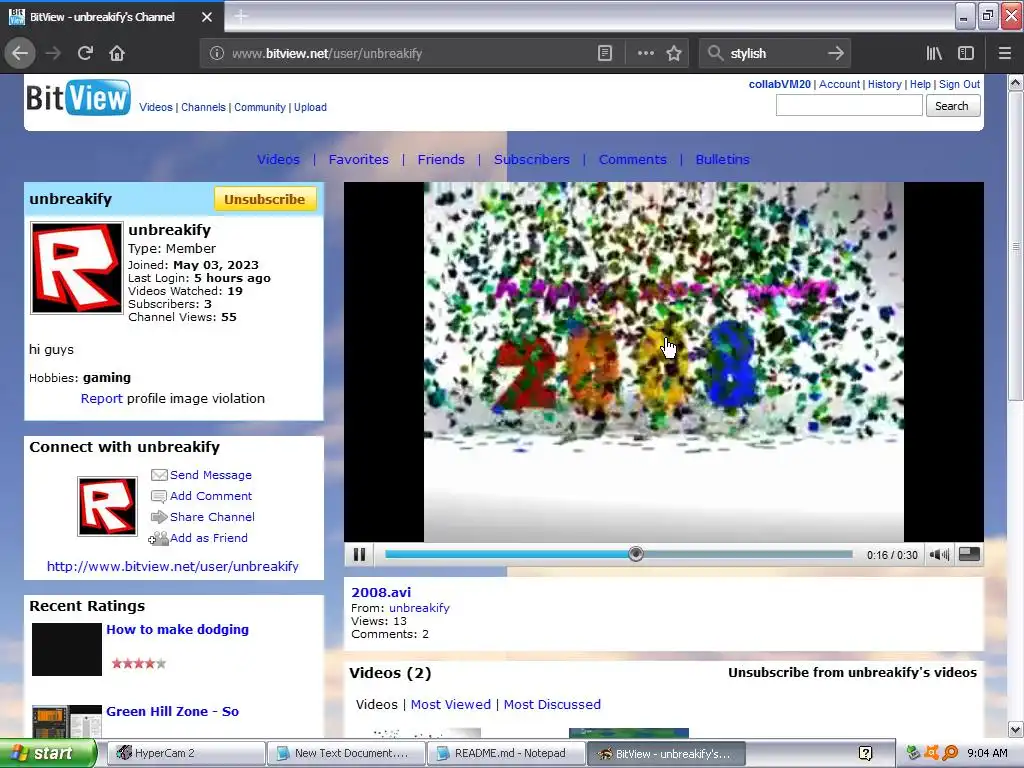Open the collabVM20 account name link

click(x=780, y=84)
